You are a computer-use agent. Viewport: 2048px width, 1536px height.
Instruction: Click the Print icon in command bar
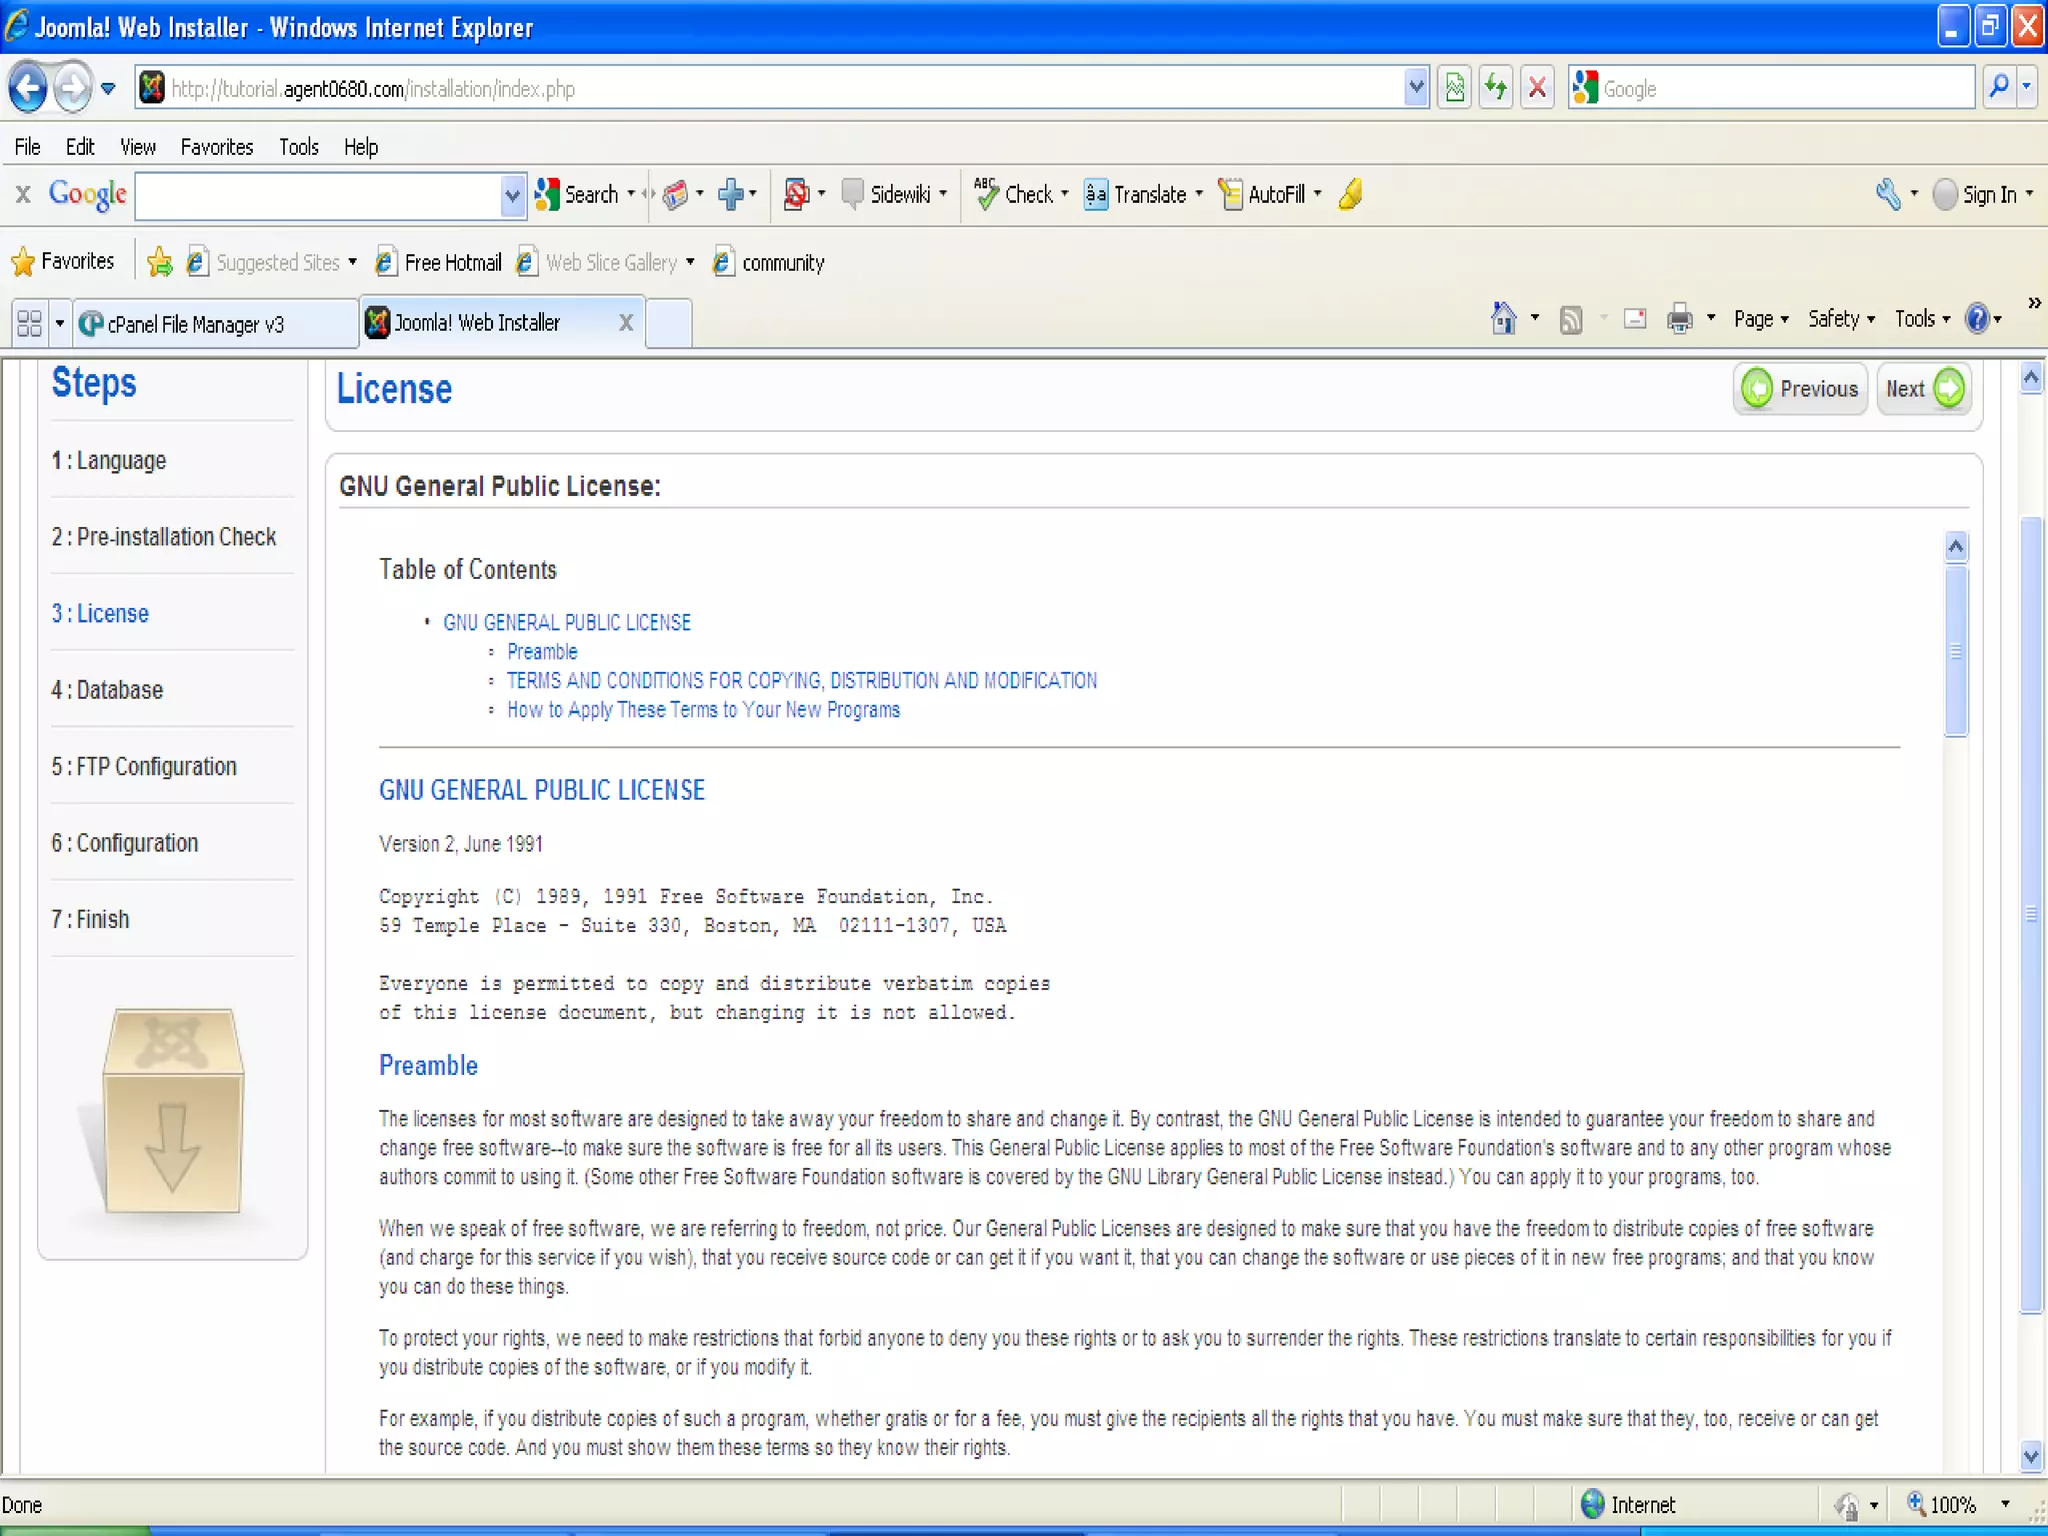click(x=1679, y=319)
